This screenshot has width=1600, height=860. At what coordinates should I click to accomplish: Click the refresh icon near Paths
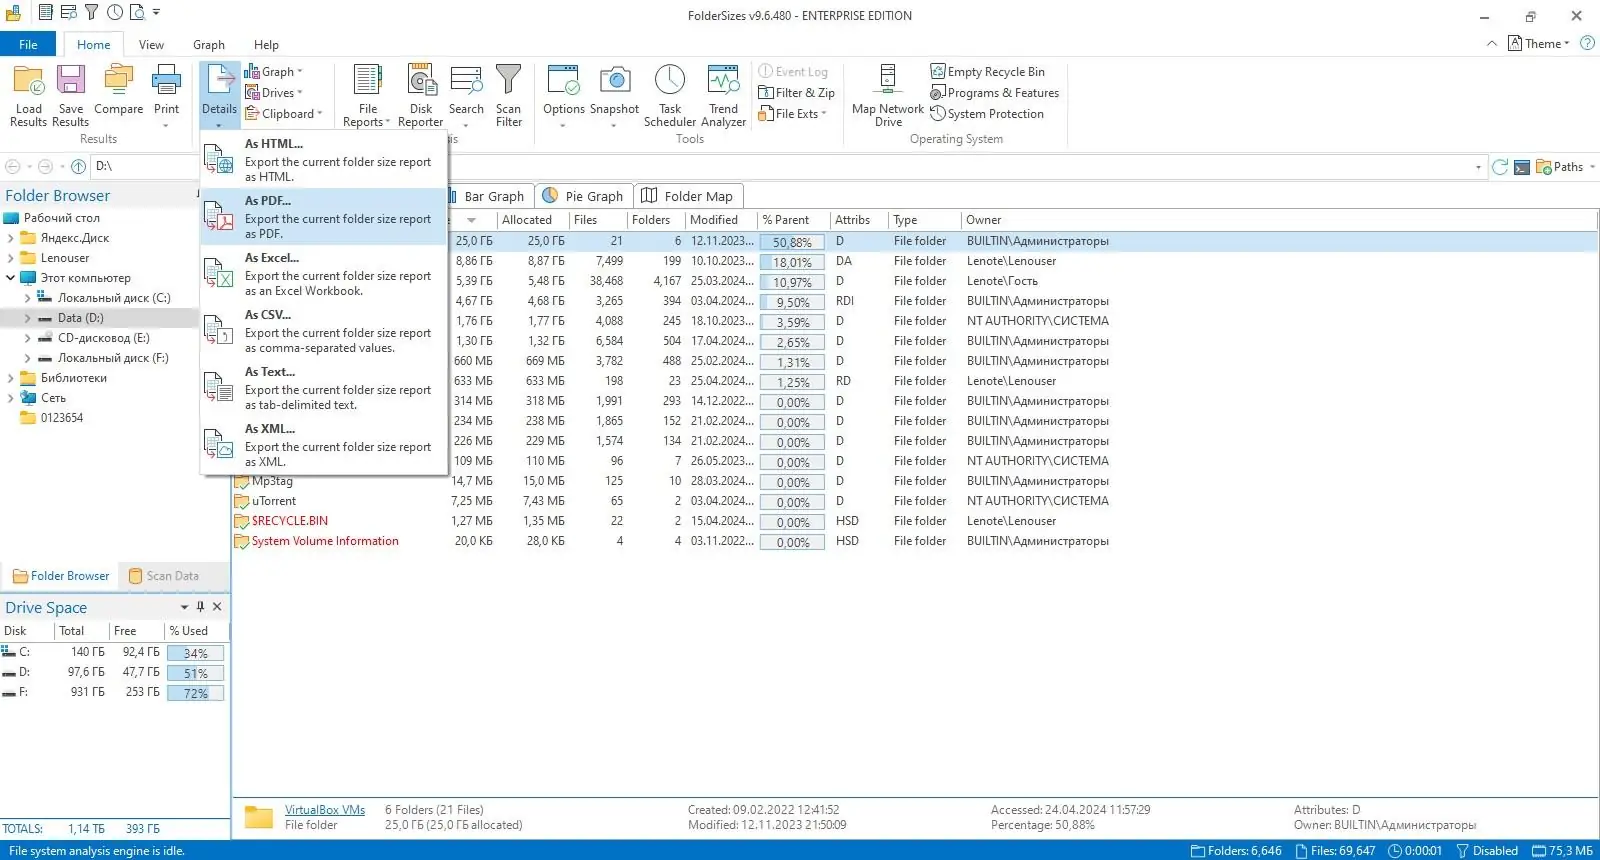tap(1500, 167)
